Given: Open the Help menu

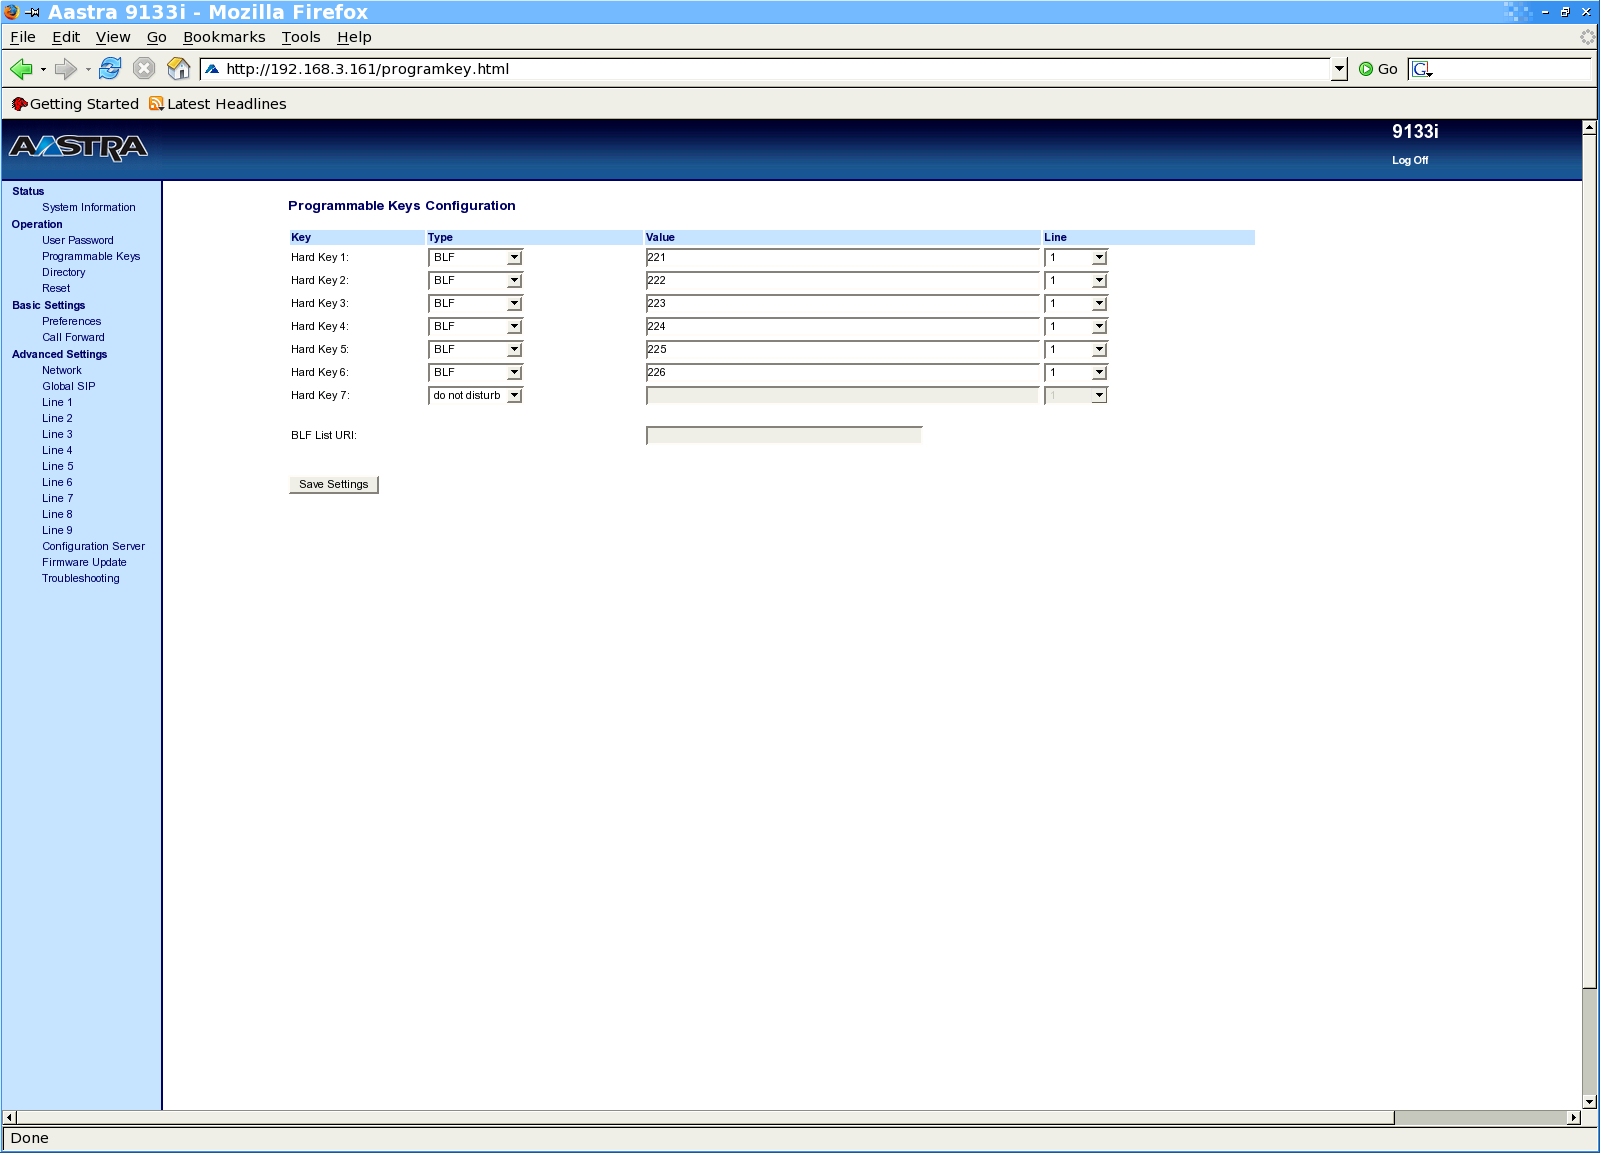Looking at the screenshot, I should (354, 37).
